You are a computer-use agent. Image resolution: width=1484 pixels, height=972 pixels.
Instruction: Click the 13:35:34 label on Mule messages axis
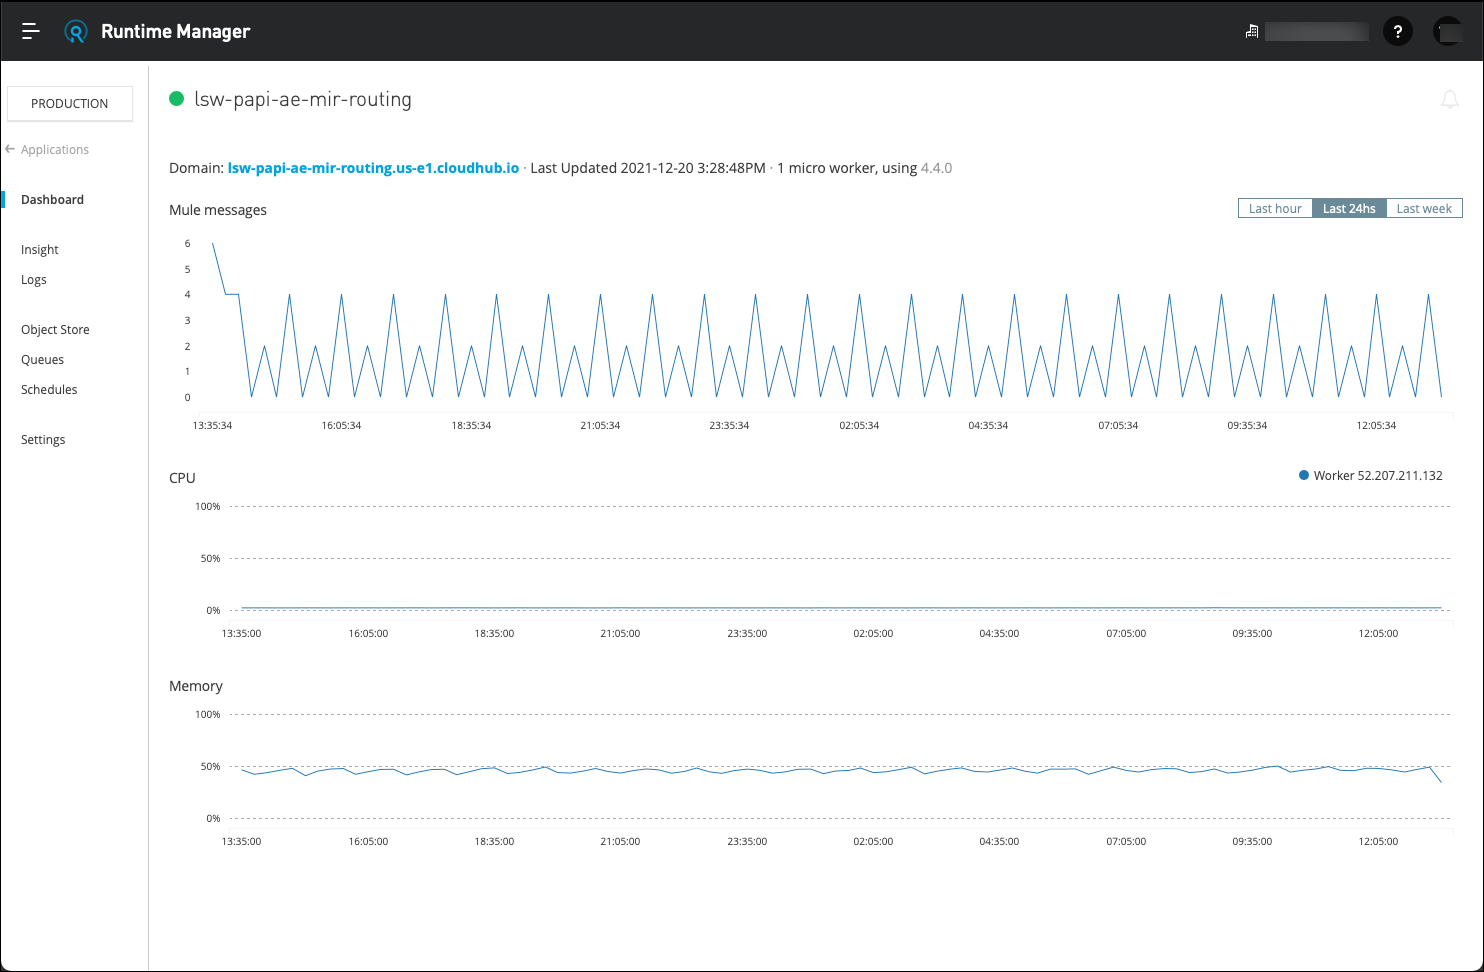pos(212,425)
